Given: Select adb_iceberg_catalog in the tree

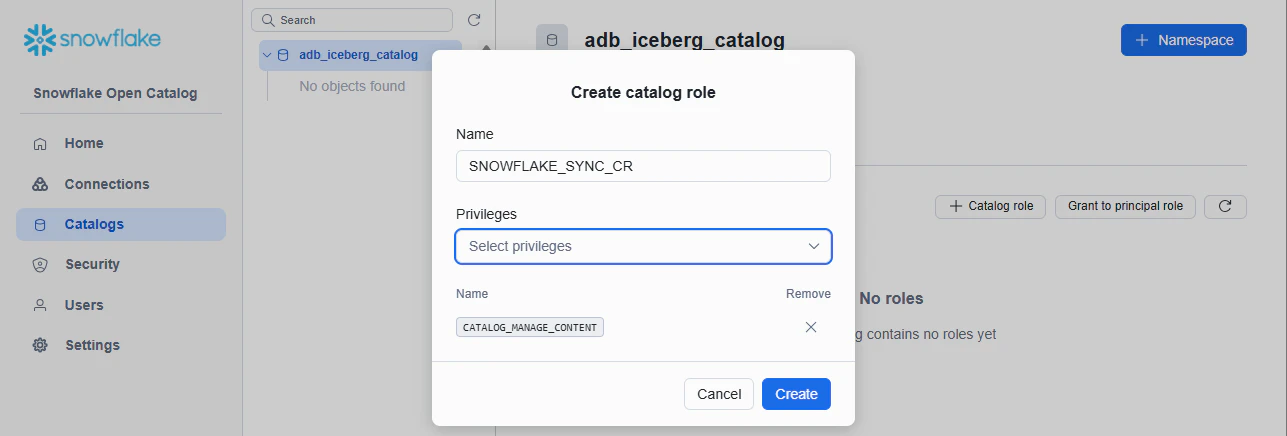Looking at the screenshot, I should pos(358,55).
